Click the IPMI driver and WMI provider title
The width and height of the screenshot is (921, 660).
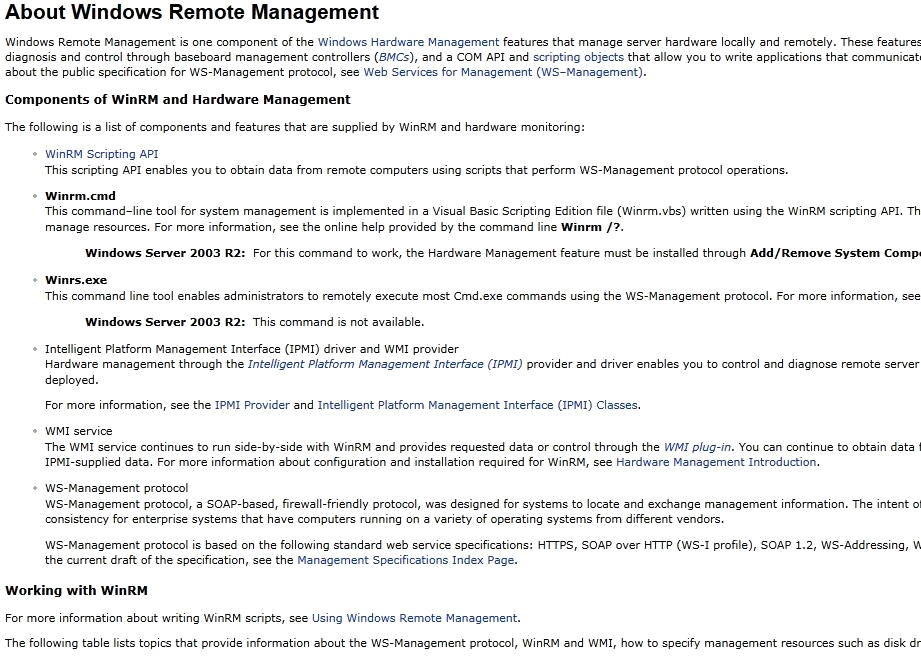(252, 349)
